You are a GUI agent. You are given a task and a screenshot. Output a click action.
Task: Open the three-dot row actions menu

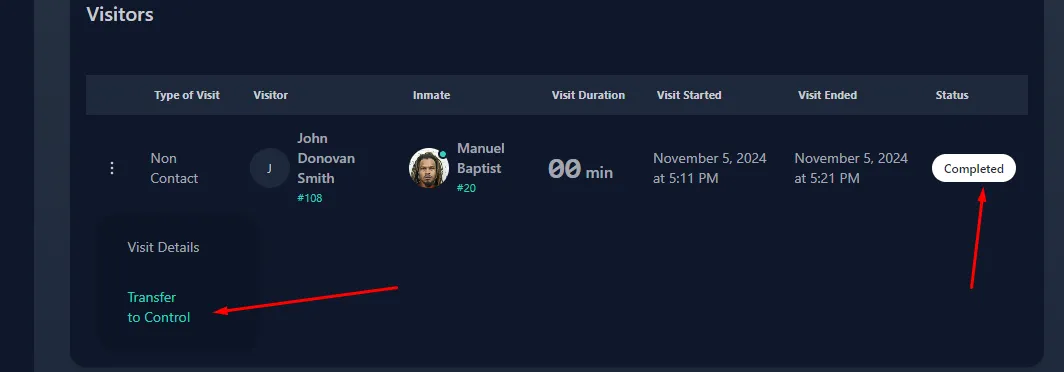113,168
